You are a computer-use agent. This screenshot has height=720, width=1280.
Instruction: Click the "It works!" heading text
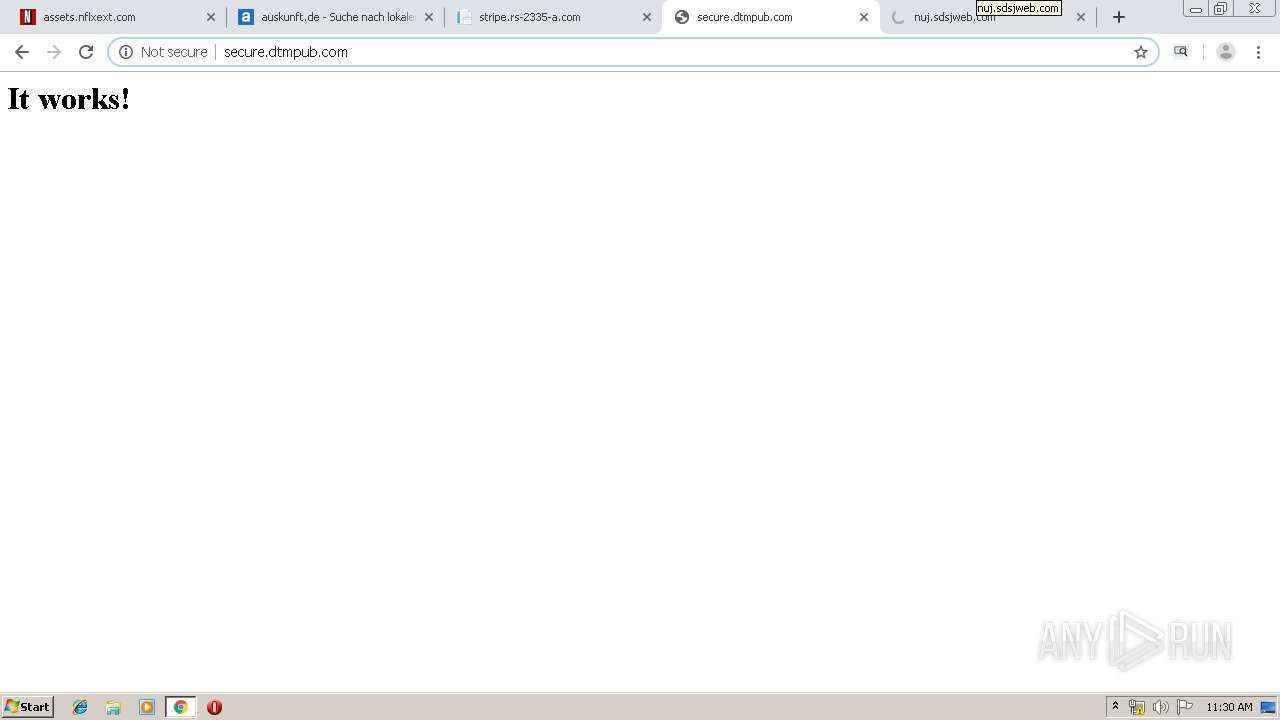pos(69,99)
